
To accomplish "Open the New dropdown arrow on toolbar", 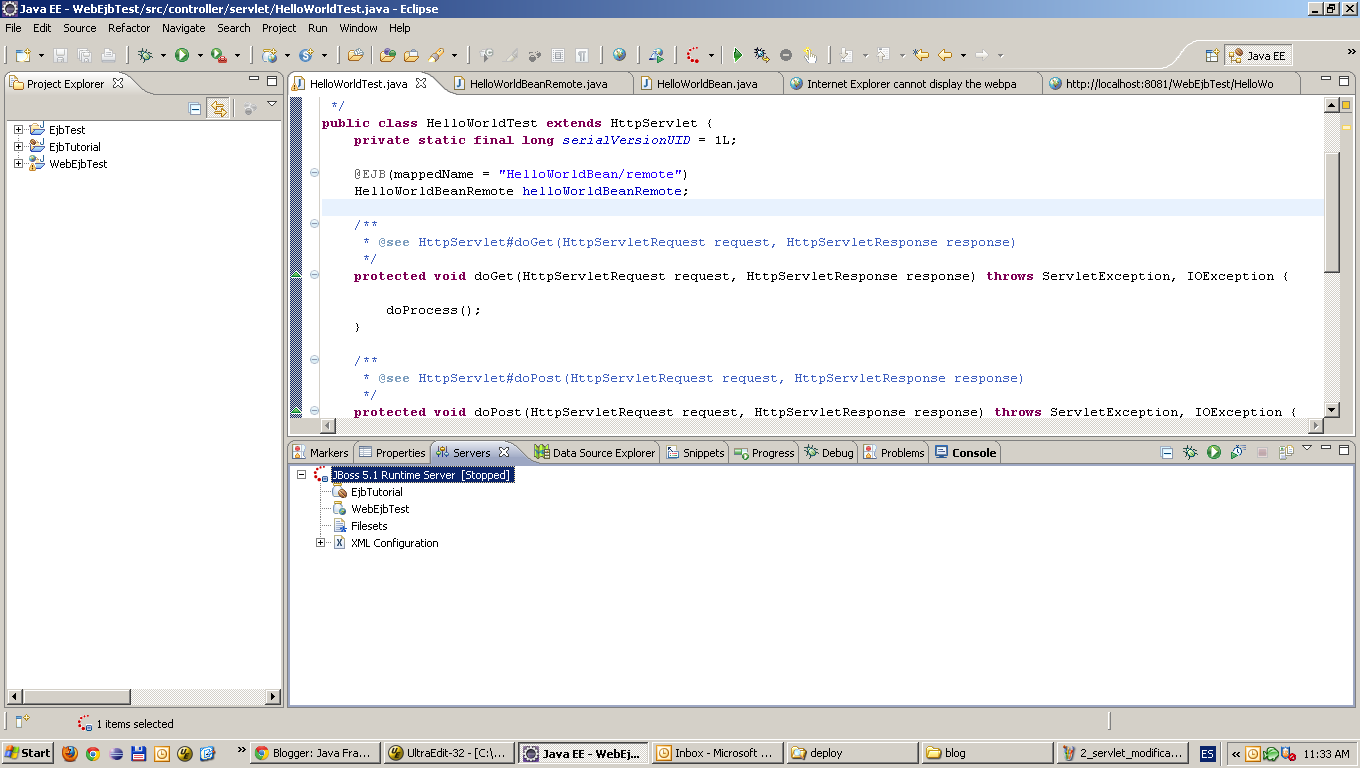I will tap(39, 57).
